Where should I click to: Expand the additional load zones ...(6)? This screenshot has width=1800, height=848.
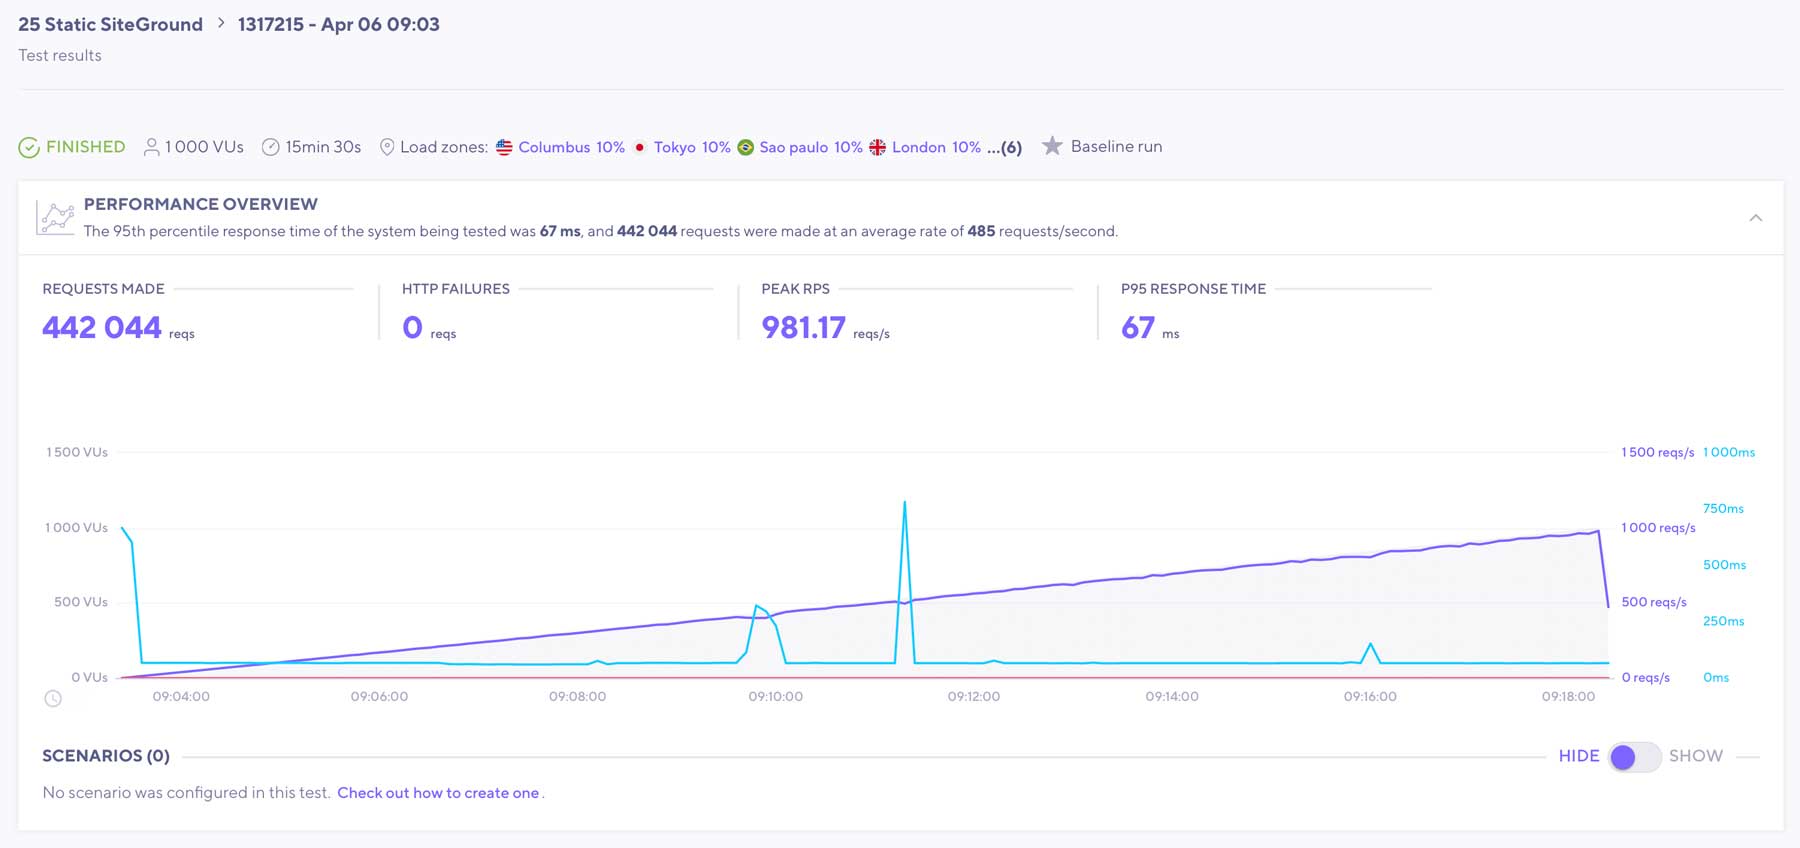click(x=1004, y=147)
